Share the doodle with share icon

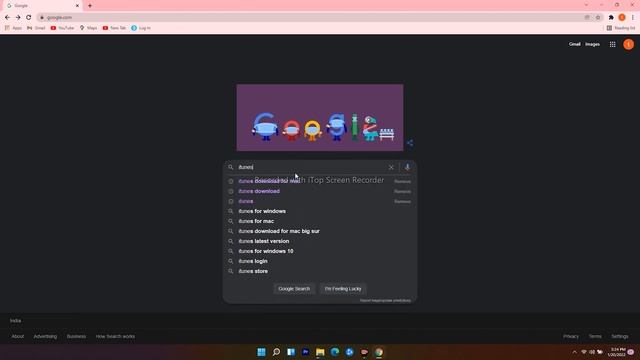[410, 143]
